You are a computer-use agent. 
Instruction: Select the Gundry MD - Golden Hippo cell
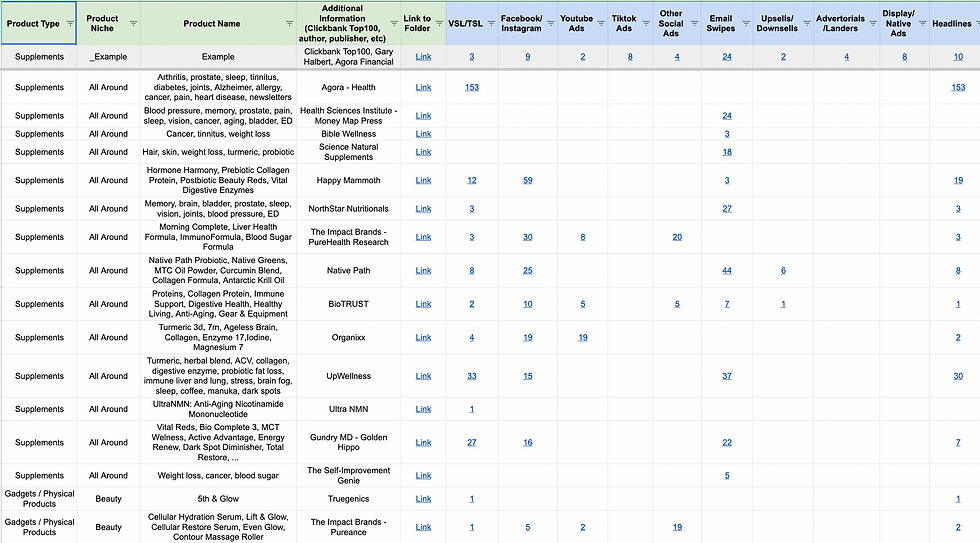point(349,442)
